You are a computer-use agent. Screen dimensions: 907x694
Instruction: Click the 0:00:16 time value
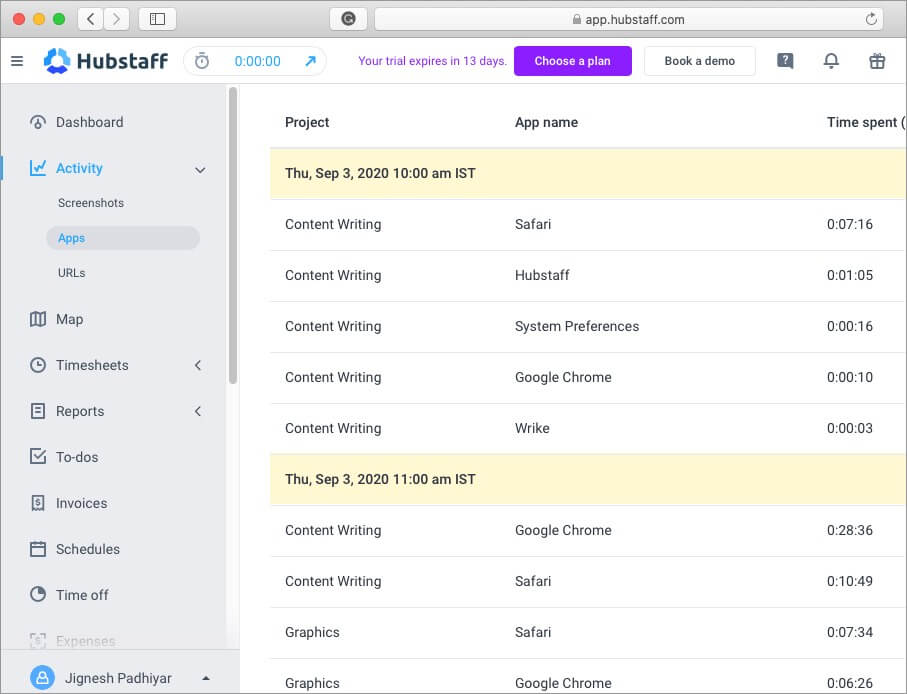850,326
